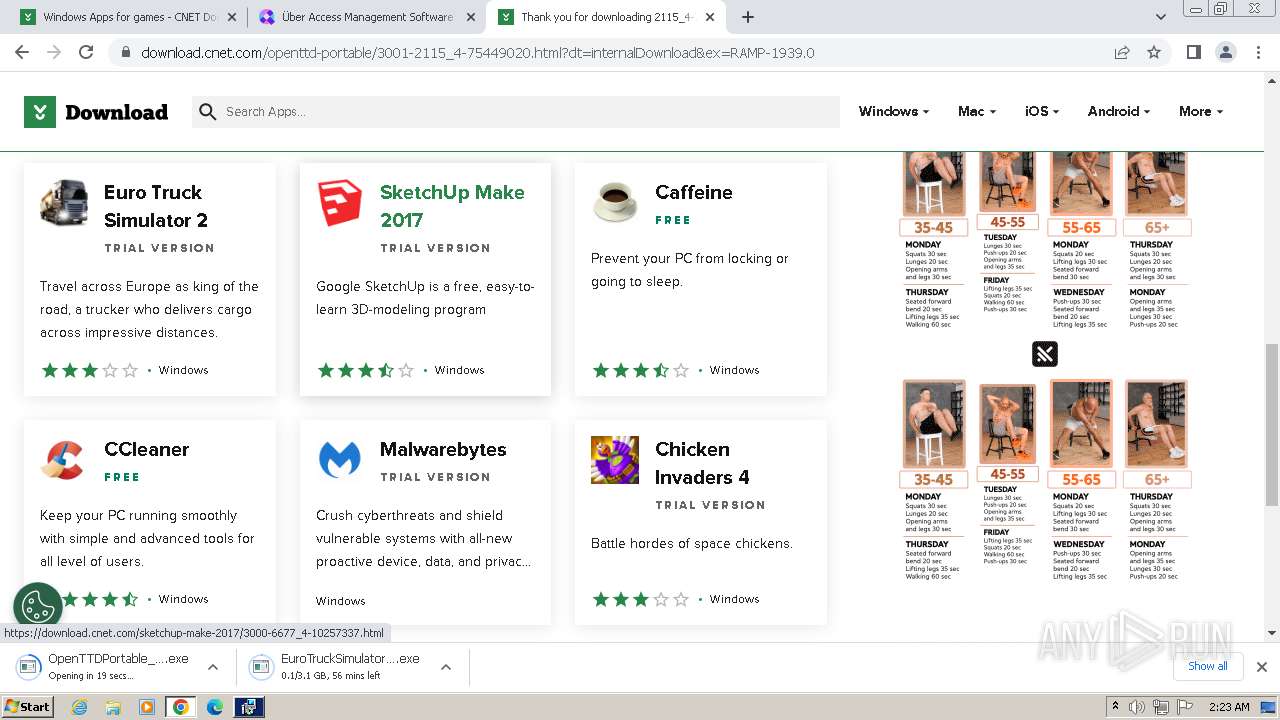Click the SketchUp Make 2017 star rating
The height and width of the screenshot is (720, 1280).
click(365, 370)
